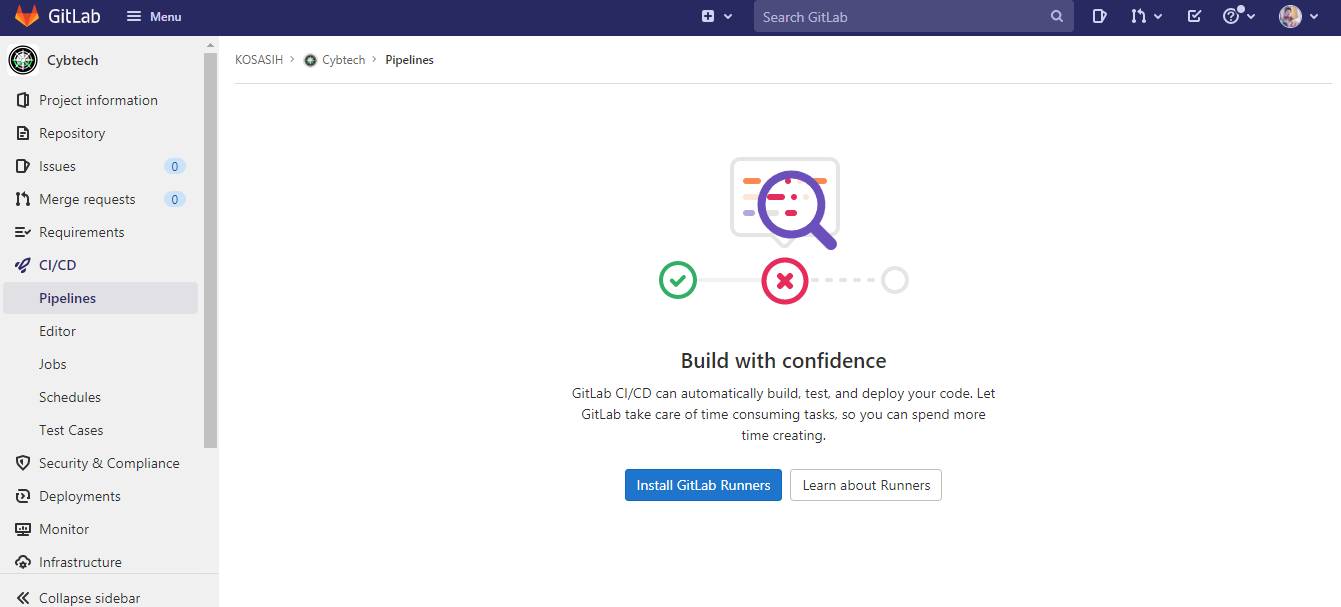Open Infrastructure section
This screenshot has height=607, width=1341.
pyautogui.click(x=80, y=562)
